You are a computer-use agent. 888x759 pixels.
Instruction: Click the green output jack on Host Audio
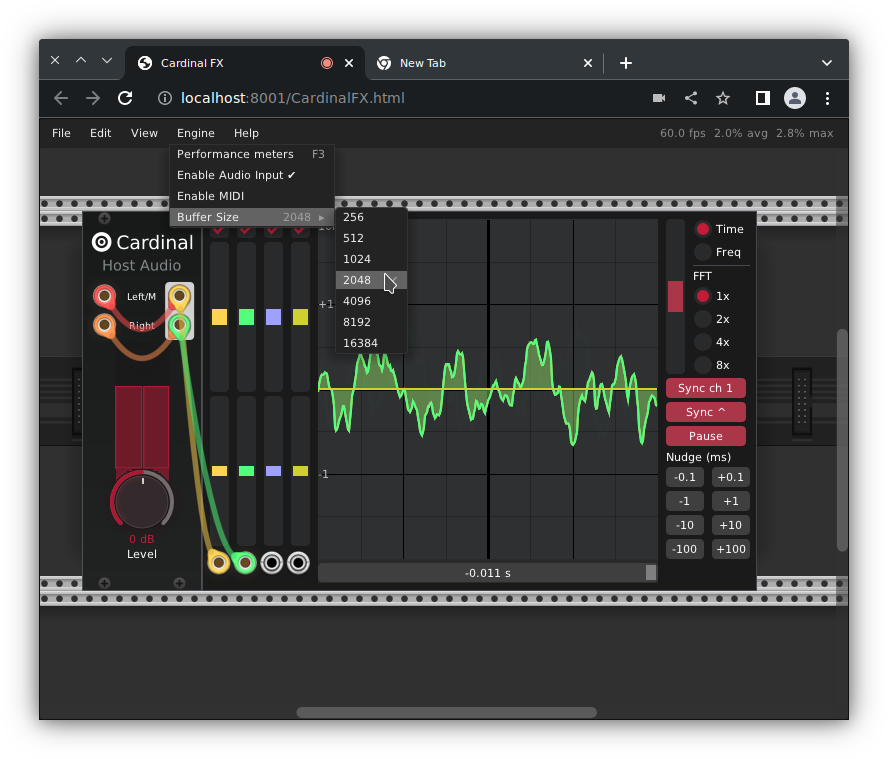pyautogui.click(x=180, y=325)
